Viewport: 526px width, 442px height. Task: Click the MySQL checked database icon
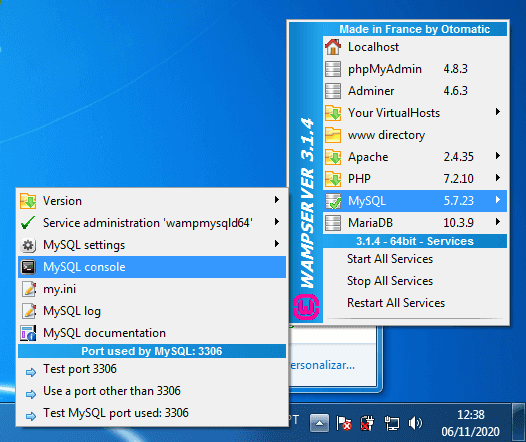tap(333, 201)
